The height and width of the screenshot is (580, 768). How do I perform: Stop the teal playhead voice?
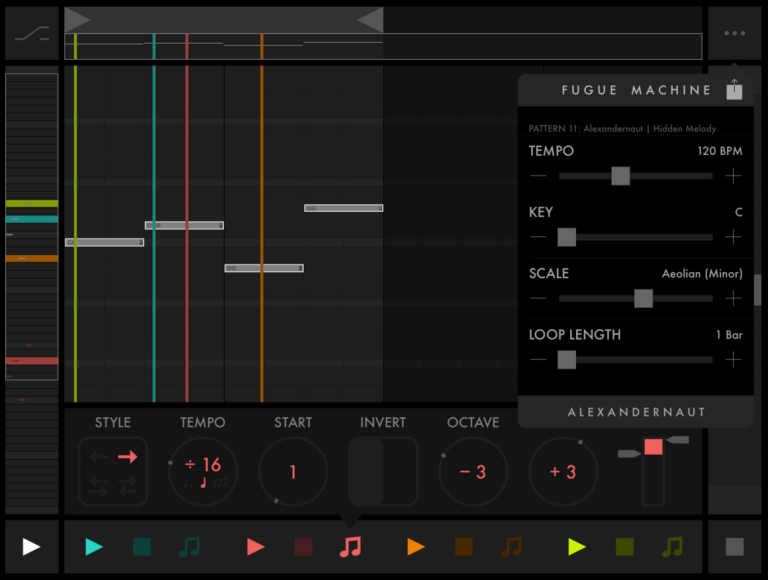coord(142,547)
